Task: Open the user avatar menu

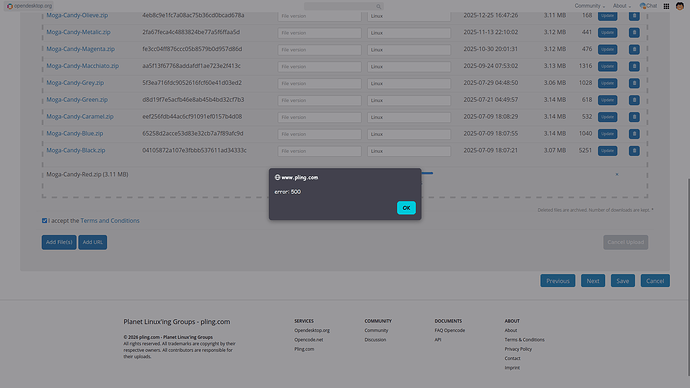Action: click(x=680, y=6)
